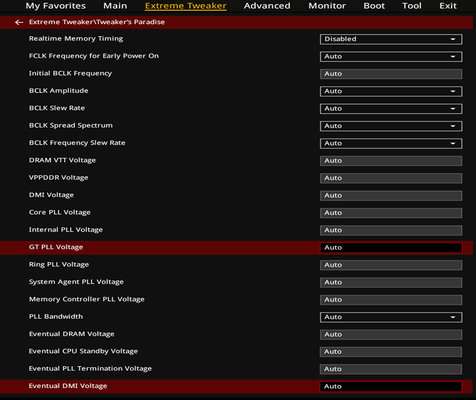Click the back arrow in the breadcrumb bar
This screenshot has width=476, height=400.
click(x=19, y=22)
